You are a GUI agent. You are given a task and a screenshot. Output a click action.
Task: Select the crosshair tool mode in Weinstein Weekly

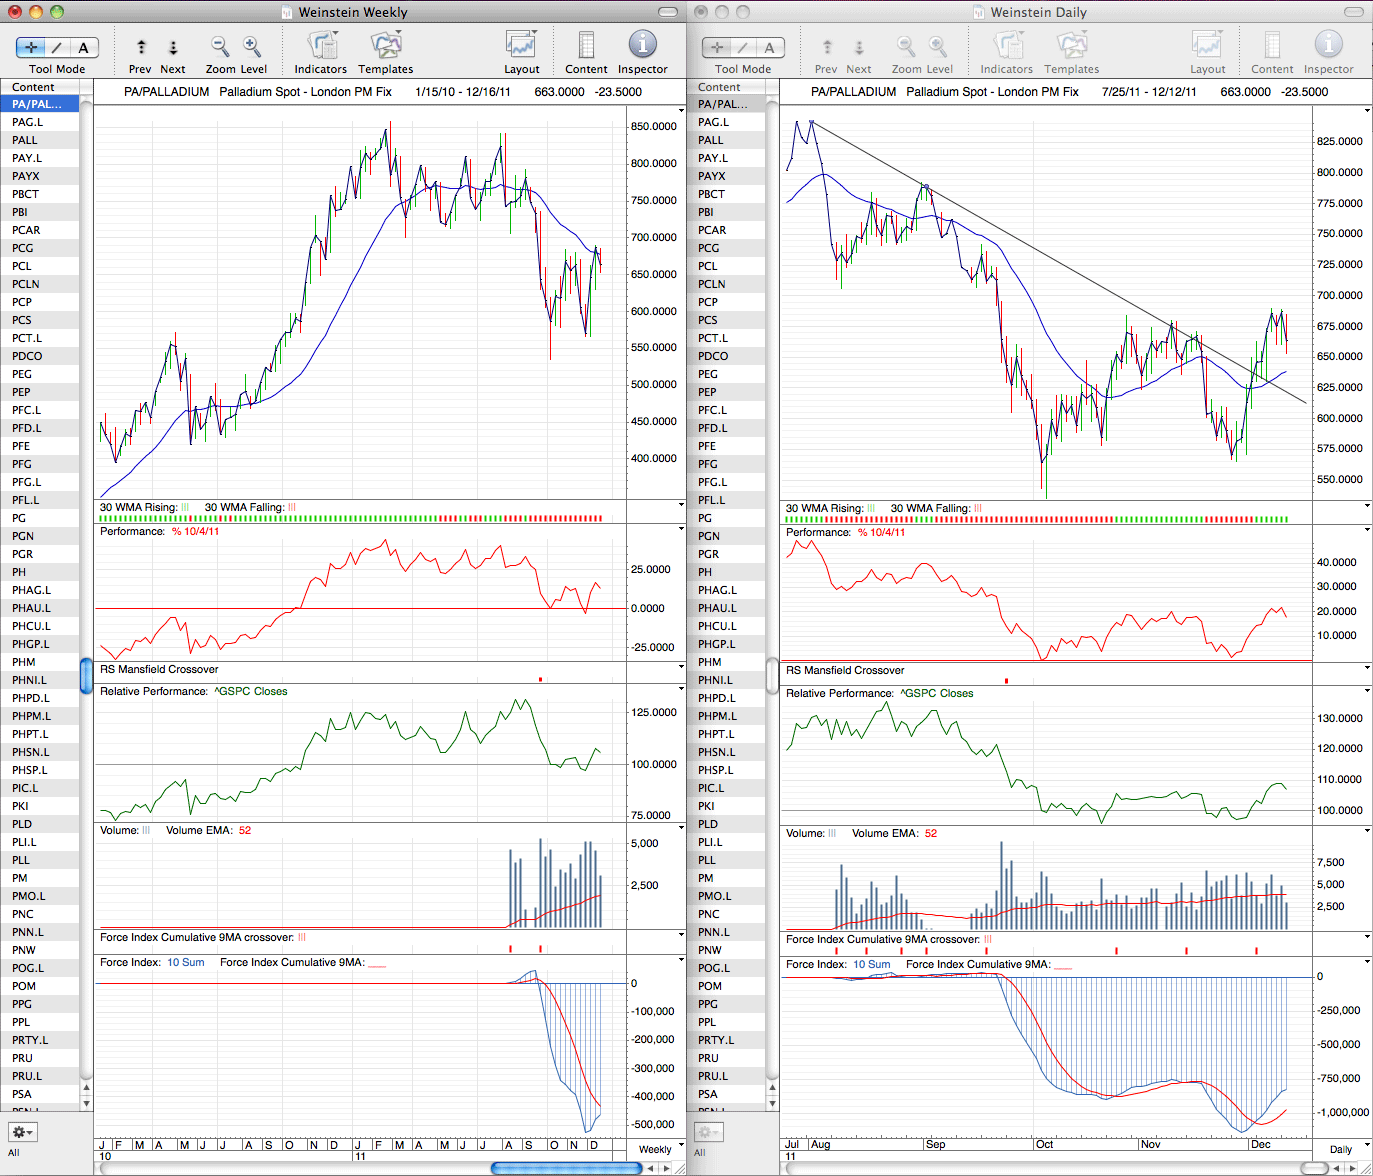[x=30, y=47]
